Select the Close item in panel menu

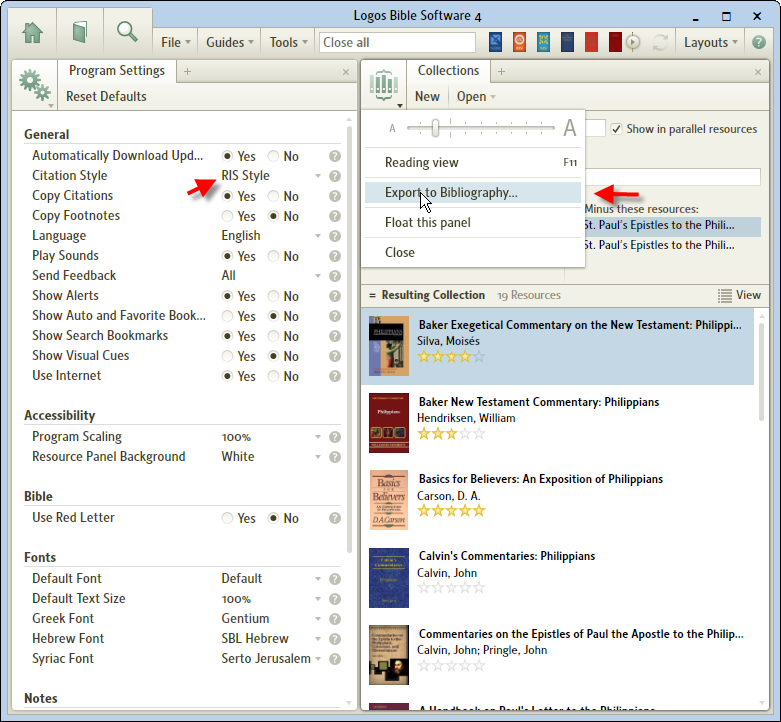tap(473, 252)
